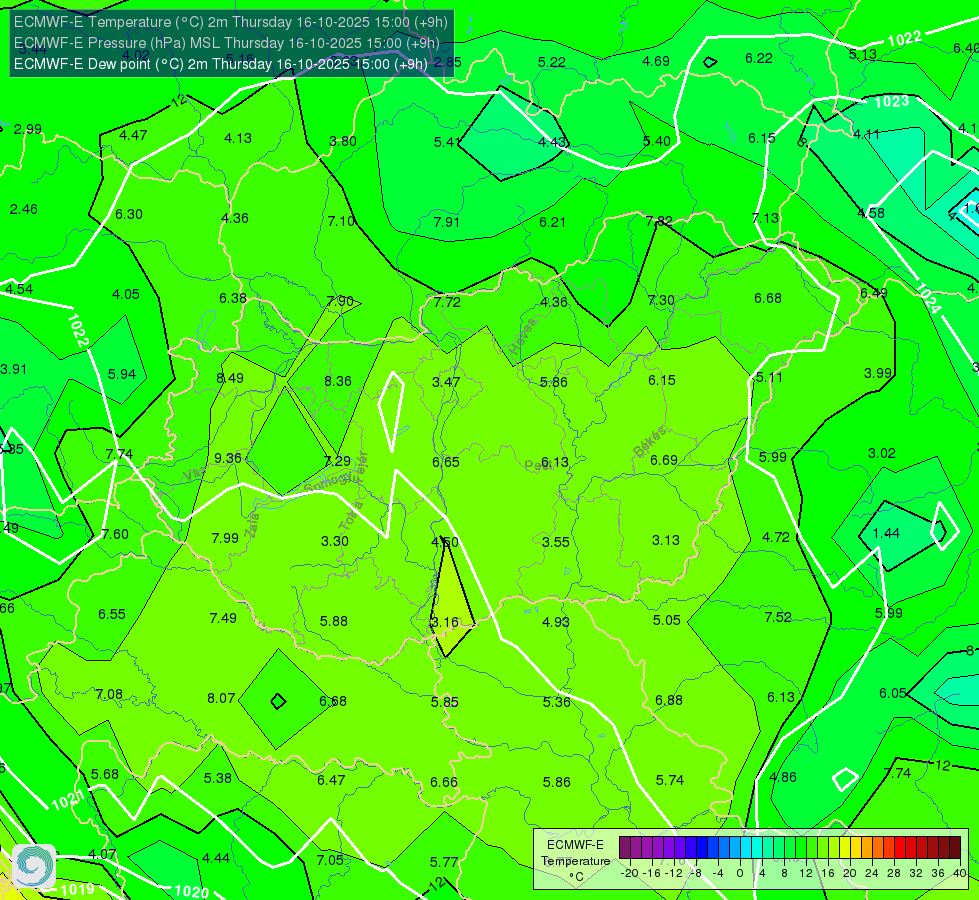Screen dimensions: 979x900
Task: Click the dew point value 3.30
Action: point(335,541)
